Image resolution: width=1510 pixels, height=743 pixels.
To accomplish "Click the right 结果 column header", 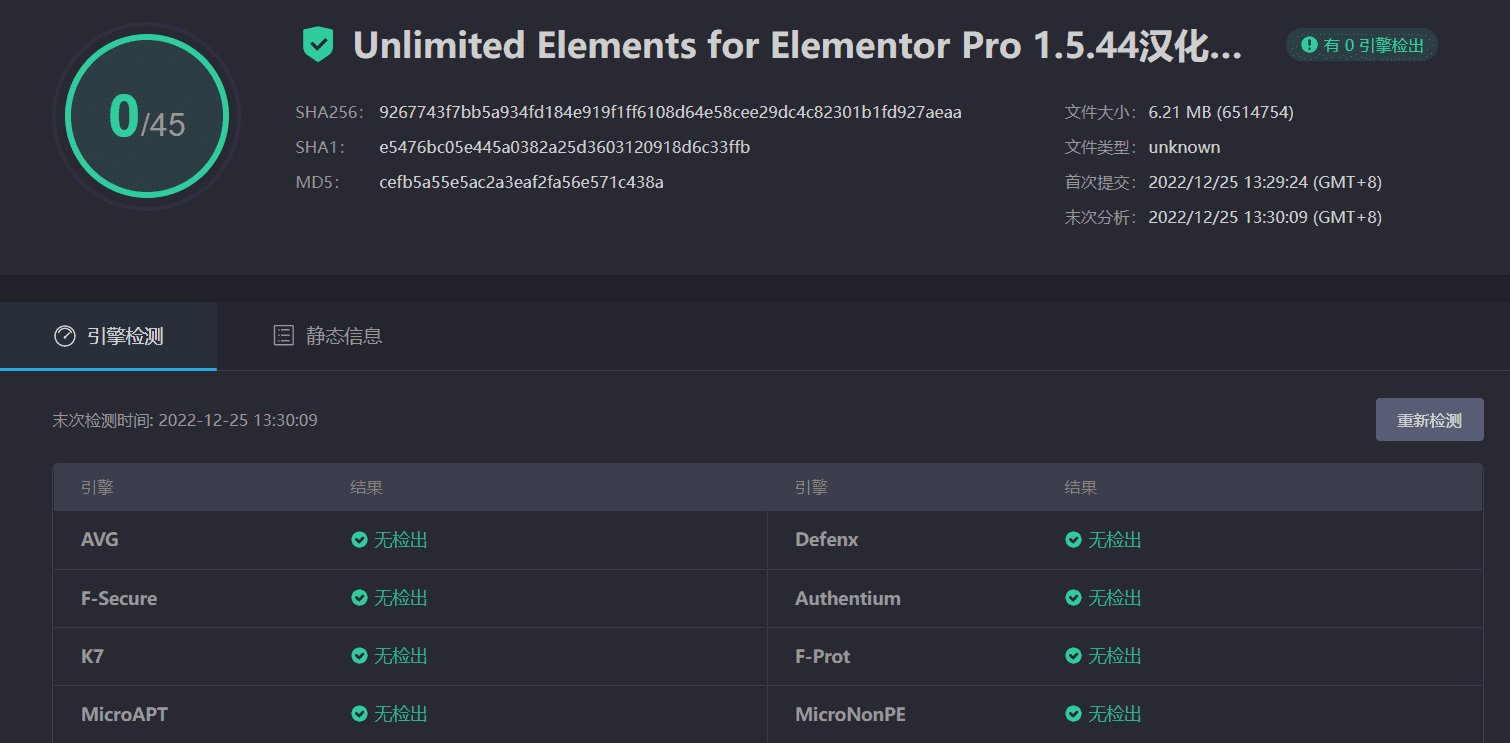I will click(1080, 488).
